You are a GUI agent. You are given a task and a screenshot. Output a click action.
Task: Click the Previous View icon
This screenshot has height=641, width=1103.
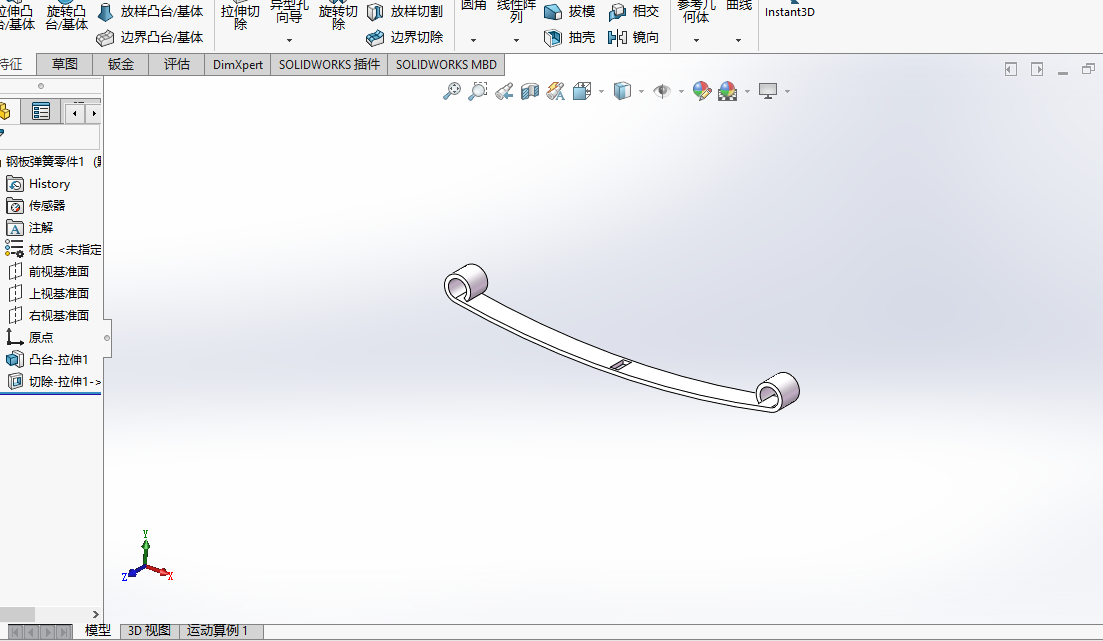(504, 91)
